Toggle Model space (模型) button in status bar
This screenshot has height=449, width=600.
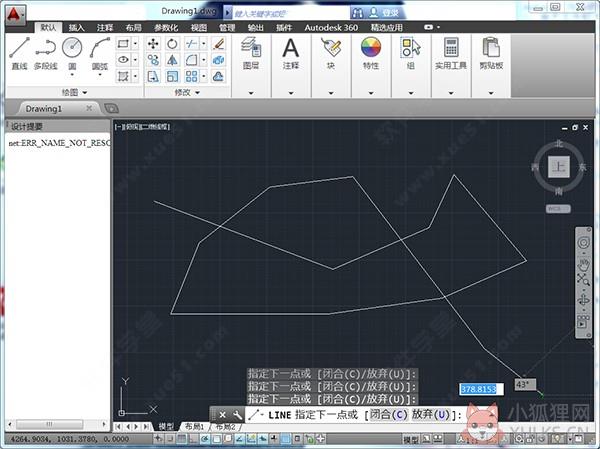pos(411,440)
